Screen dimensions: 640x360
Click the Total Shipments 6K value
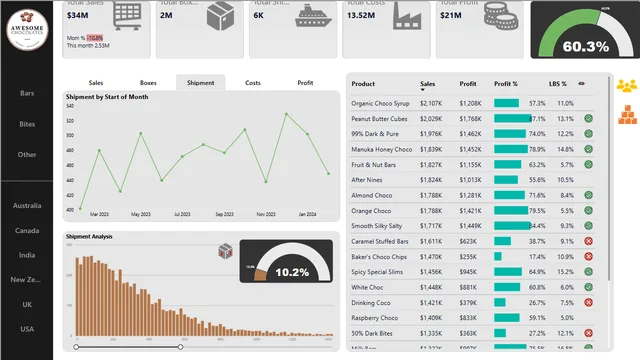[x=258, y=15]
